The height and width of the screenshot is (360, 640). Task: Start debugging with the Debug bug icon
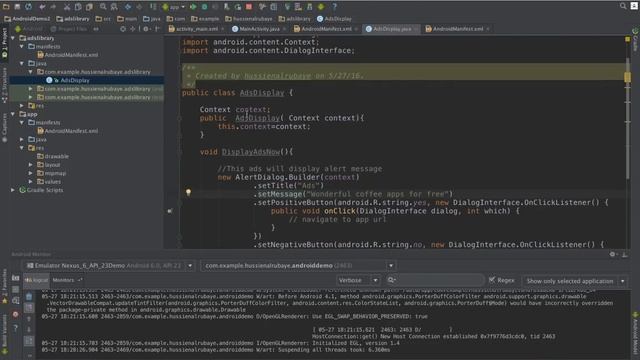(x=204, y=7)
